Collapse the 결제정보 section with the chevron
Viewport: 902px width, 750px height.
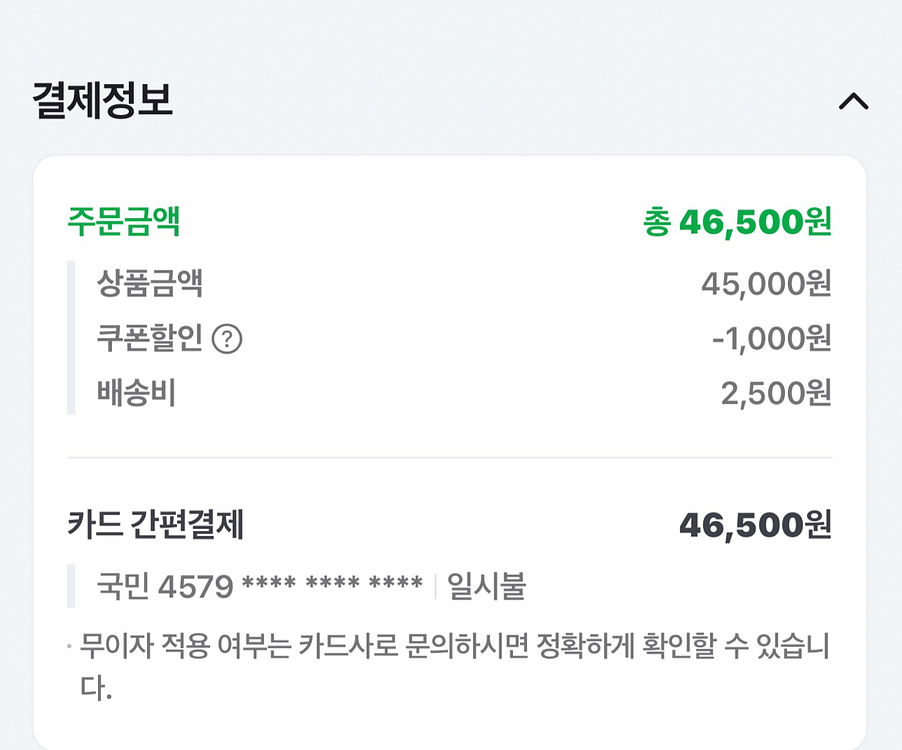point(852,101)
